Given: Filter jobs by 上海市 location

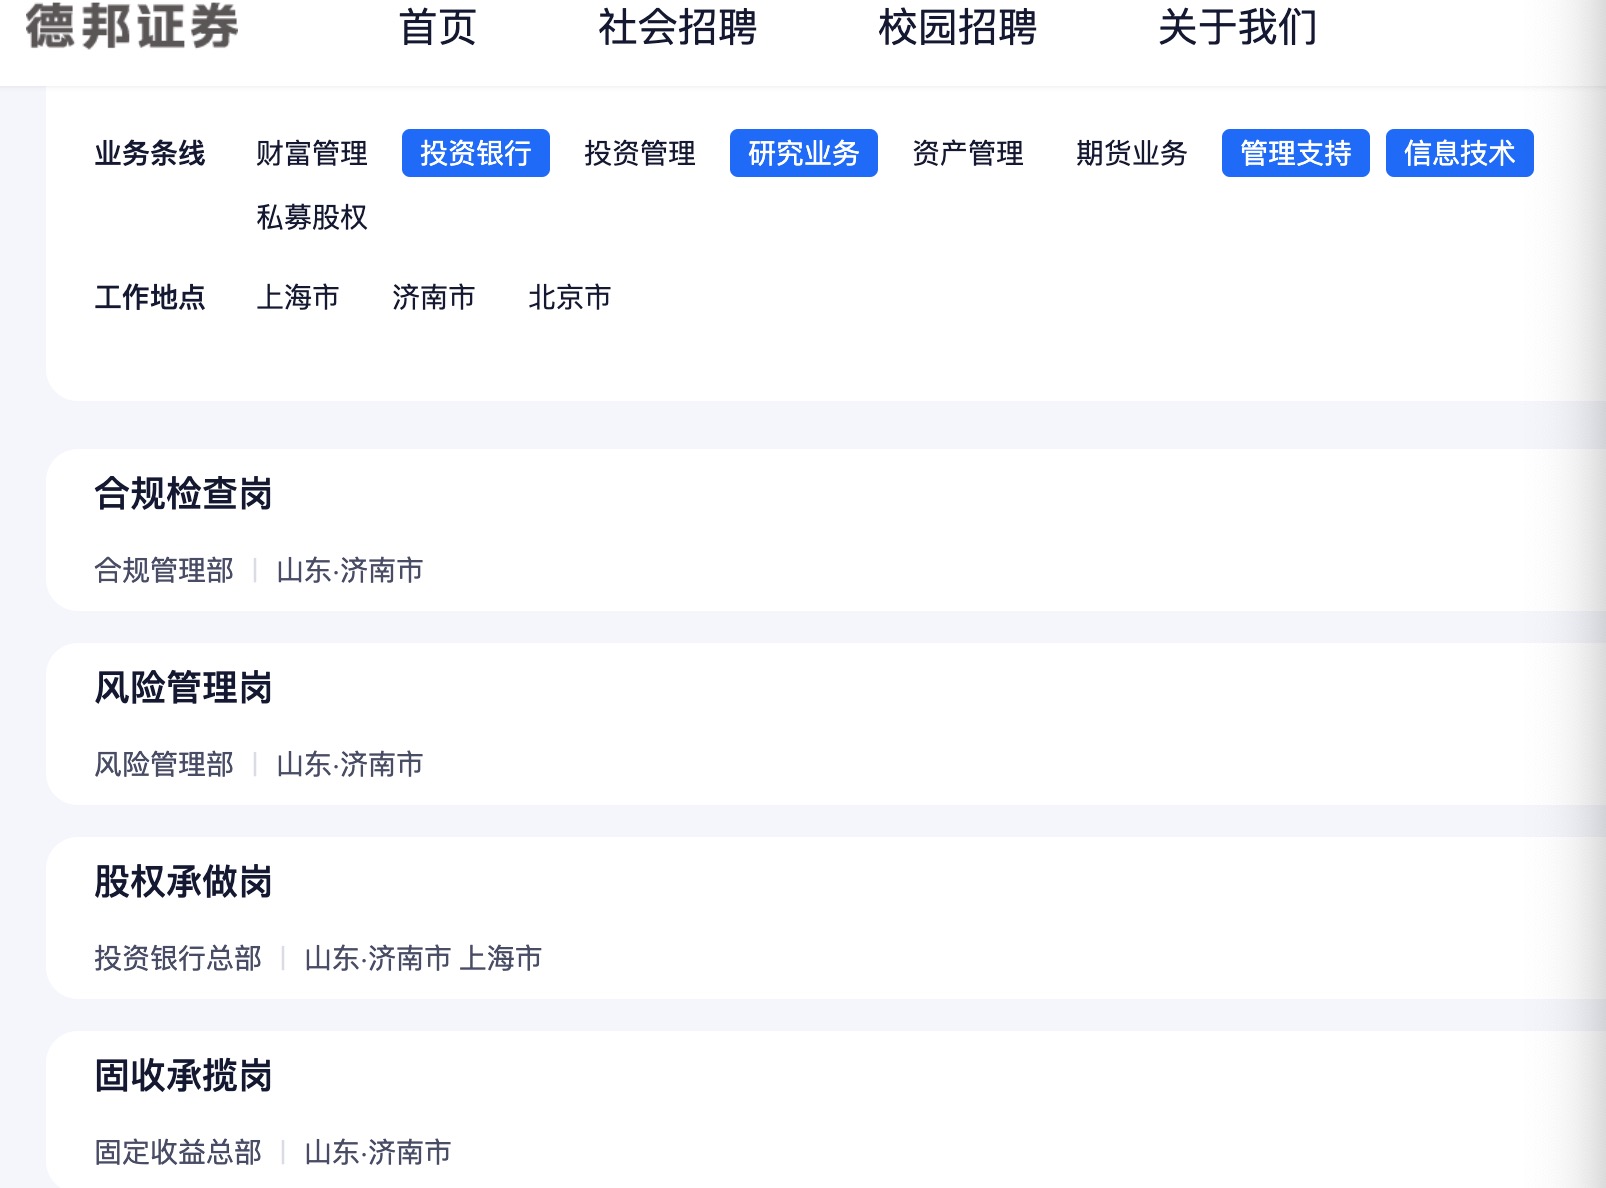Looking at the screenshot, I should (x=299, y=297).
